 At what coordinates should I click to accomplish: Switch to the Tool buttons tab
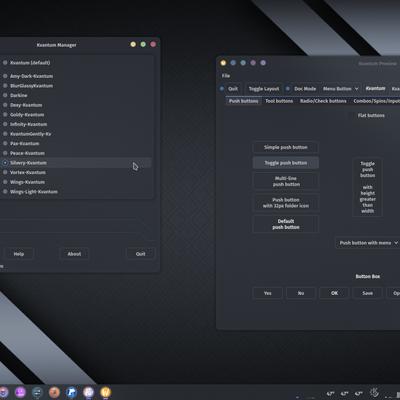[279, 101]
